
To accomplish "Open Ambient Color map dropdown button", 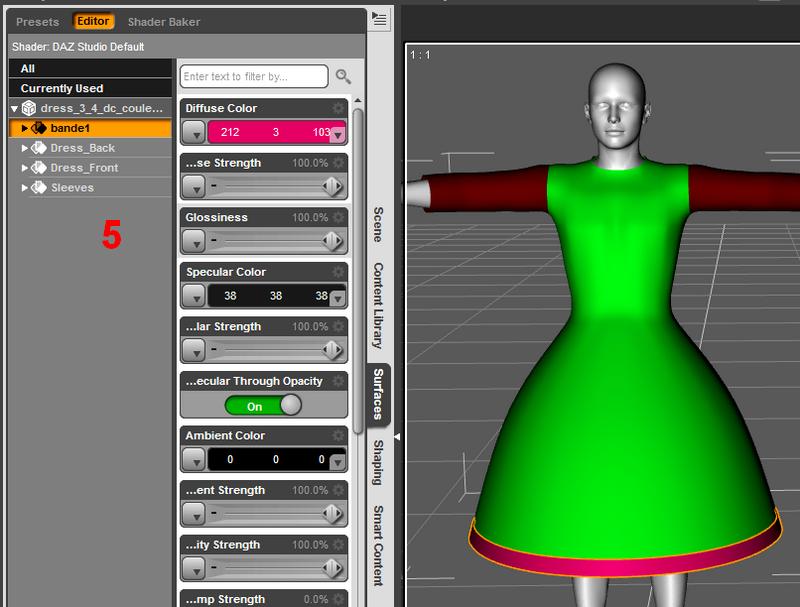I will point(194,460).
